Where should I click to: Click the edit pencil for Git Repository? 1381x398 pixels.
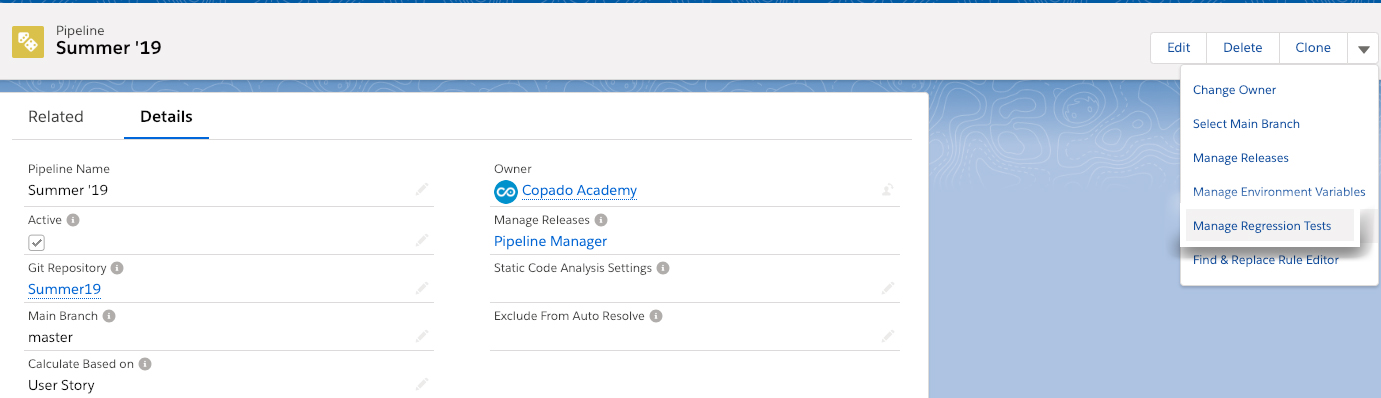point(422,288)
